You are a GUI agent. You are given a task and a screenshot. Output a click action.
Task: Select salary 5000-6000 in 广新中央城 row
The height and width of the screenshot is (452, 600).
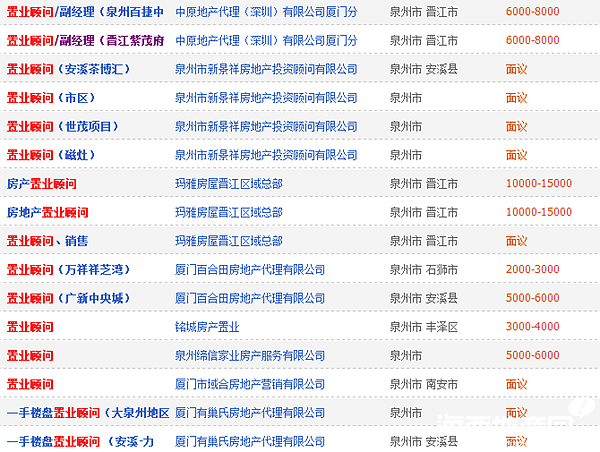533,298
